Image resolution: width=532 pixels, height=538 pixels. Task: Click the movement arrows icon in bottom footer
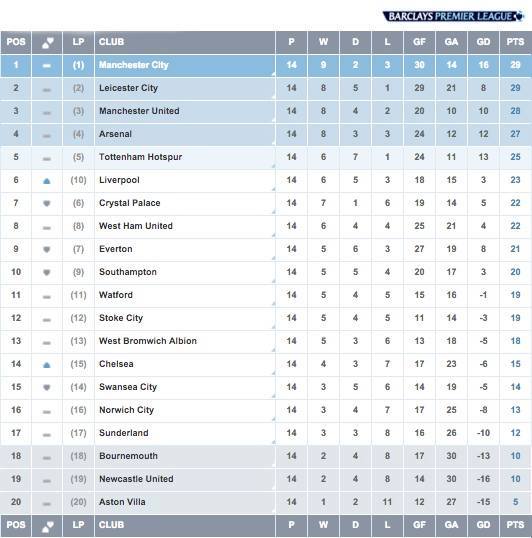(47, 526)
